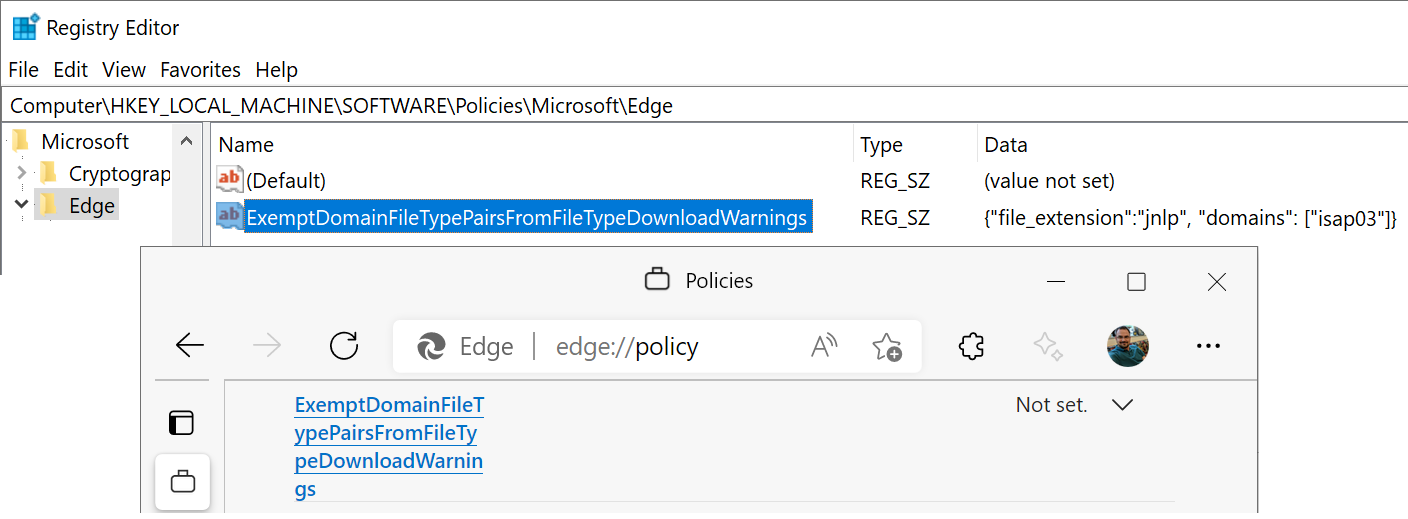Open Edge settings and more menu

[1208, 346]
